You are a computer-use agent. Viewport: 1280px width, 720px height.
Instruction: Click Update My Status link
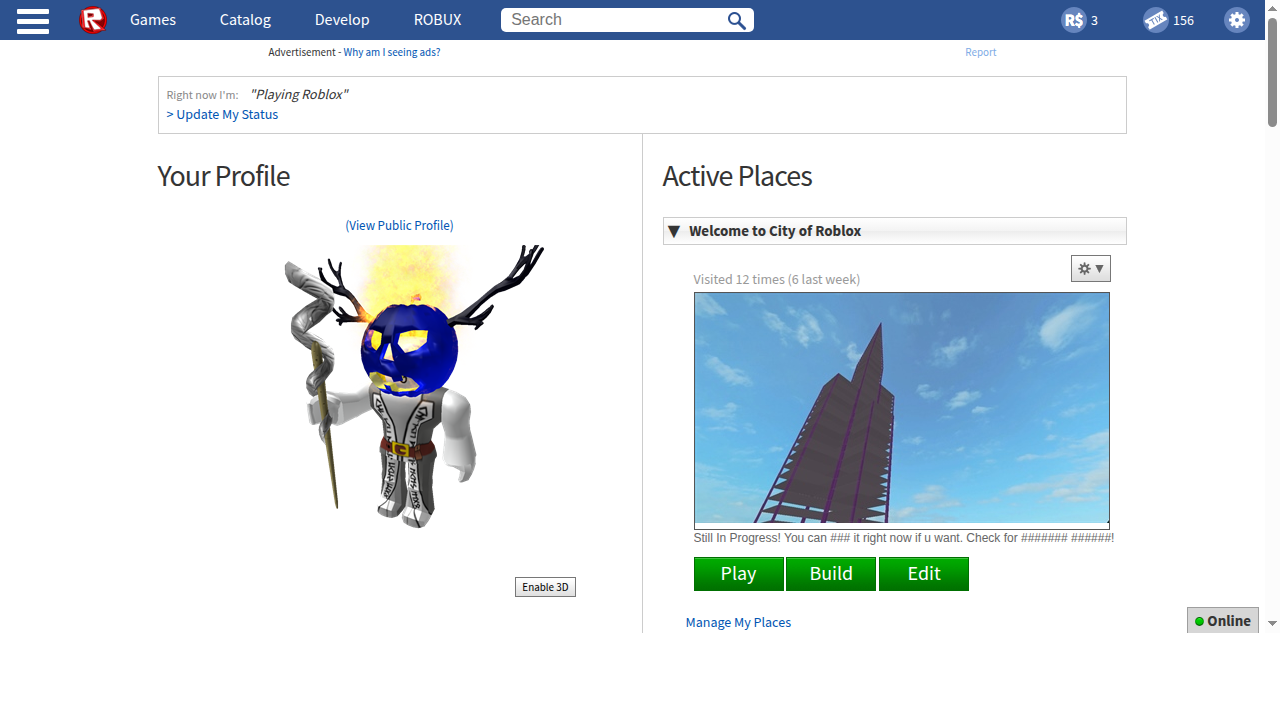222,115
